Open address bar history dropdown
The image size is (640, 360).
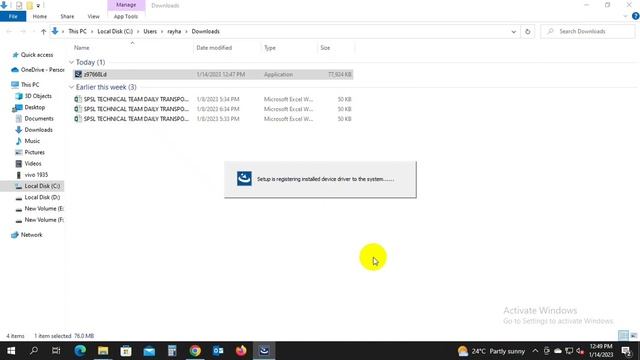click(x=513, y=31)
